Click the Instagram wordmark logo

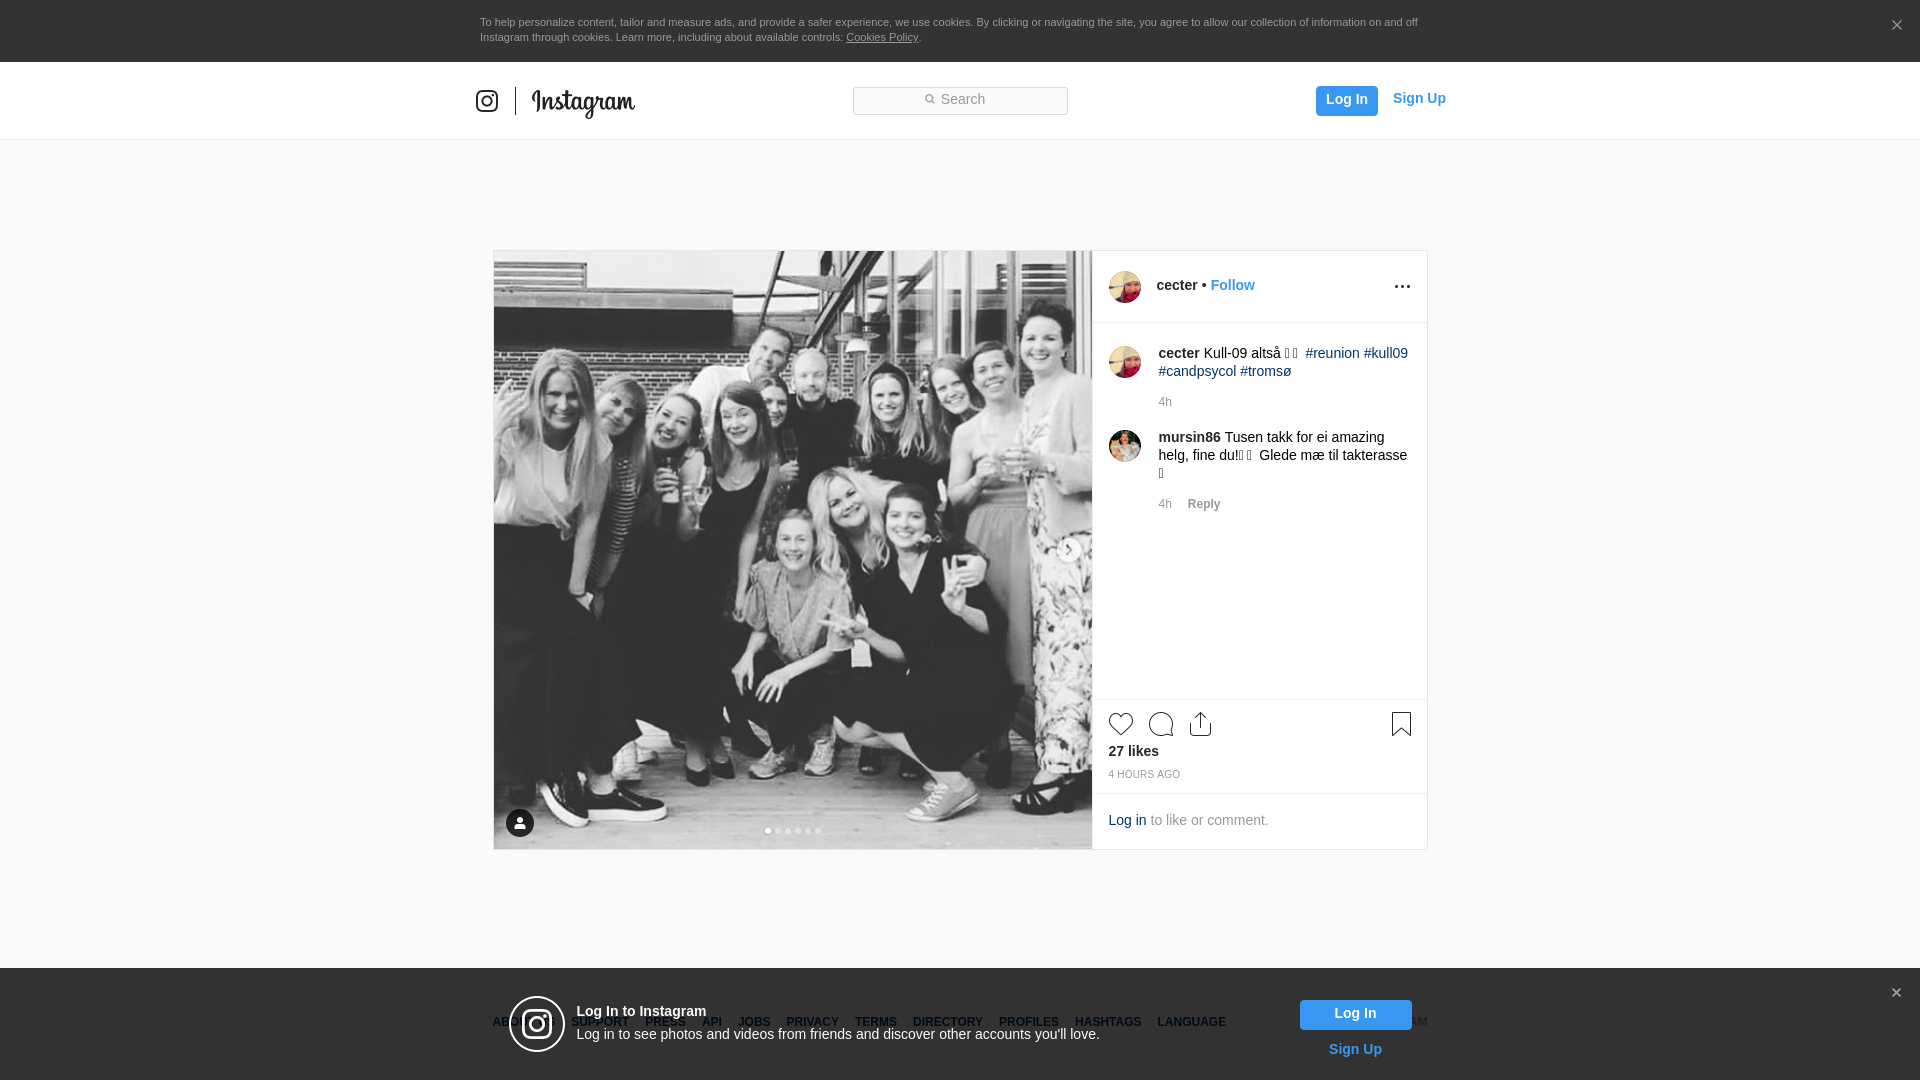(x=583, y=103)
